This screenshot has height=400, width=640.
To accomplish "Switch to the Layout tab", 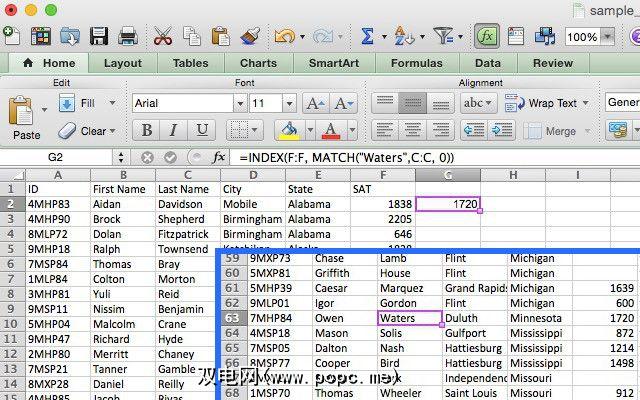I will click(x=123, y=63).
